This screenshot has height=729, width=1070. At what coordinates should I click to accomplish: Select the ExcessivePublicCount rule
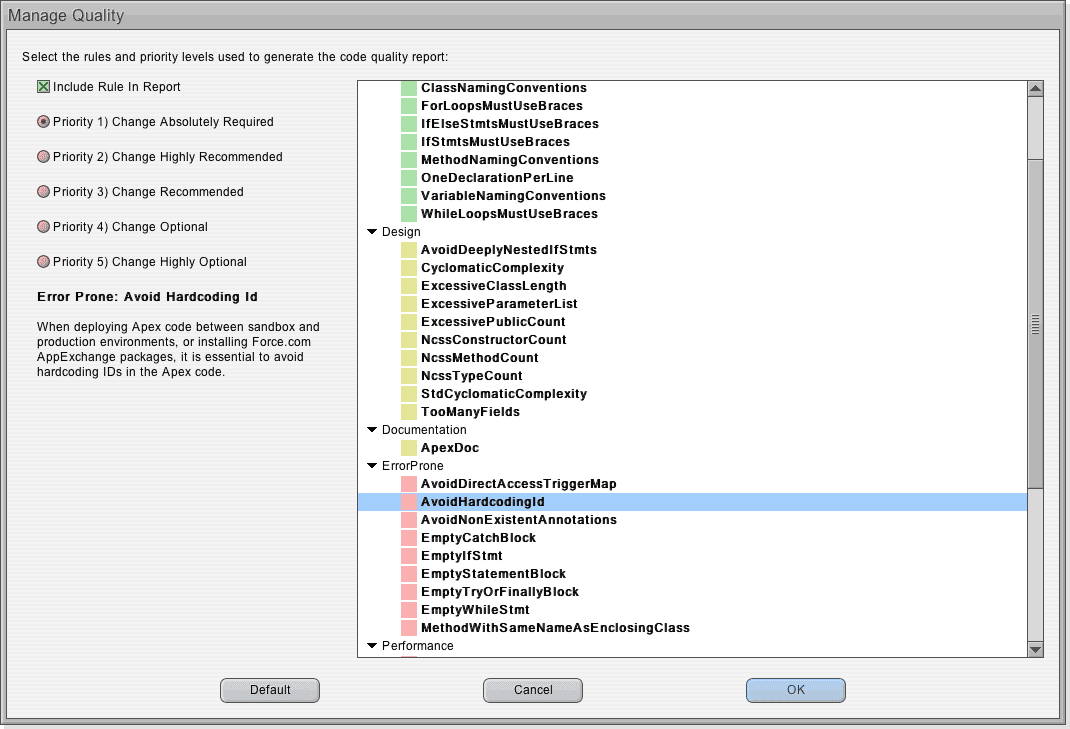[x=493, y=321]
